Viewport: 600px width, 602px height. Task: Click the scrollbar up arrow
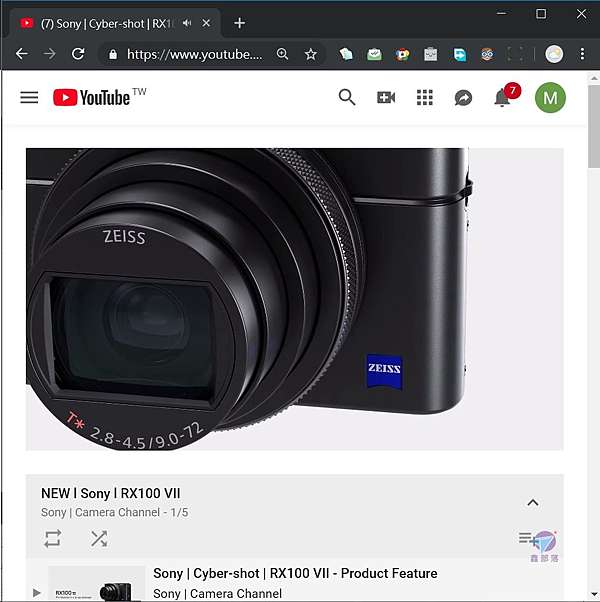(x=594, y=78)
